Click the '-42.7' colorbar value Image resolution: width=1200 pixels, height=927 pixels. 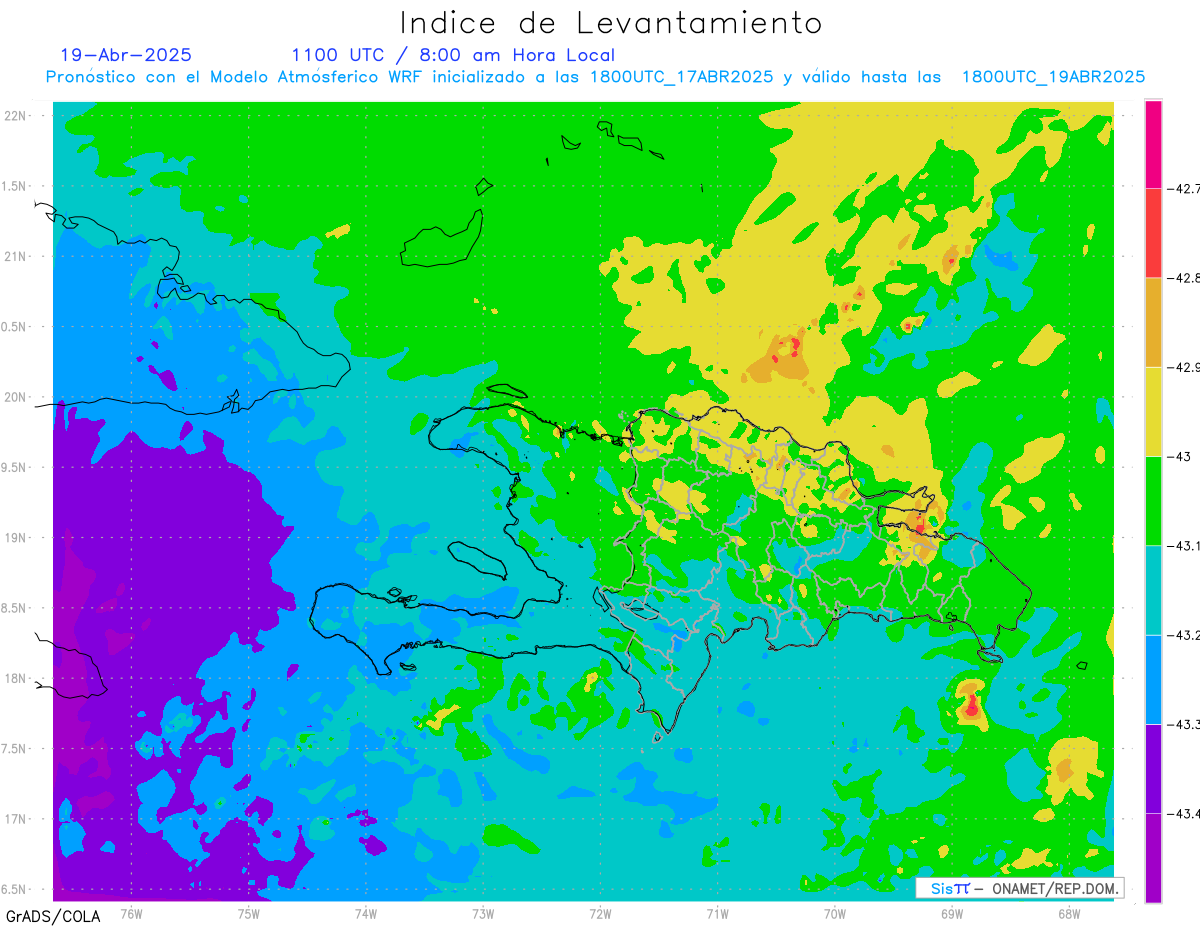point(1184,188)
